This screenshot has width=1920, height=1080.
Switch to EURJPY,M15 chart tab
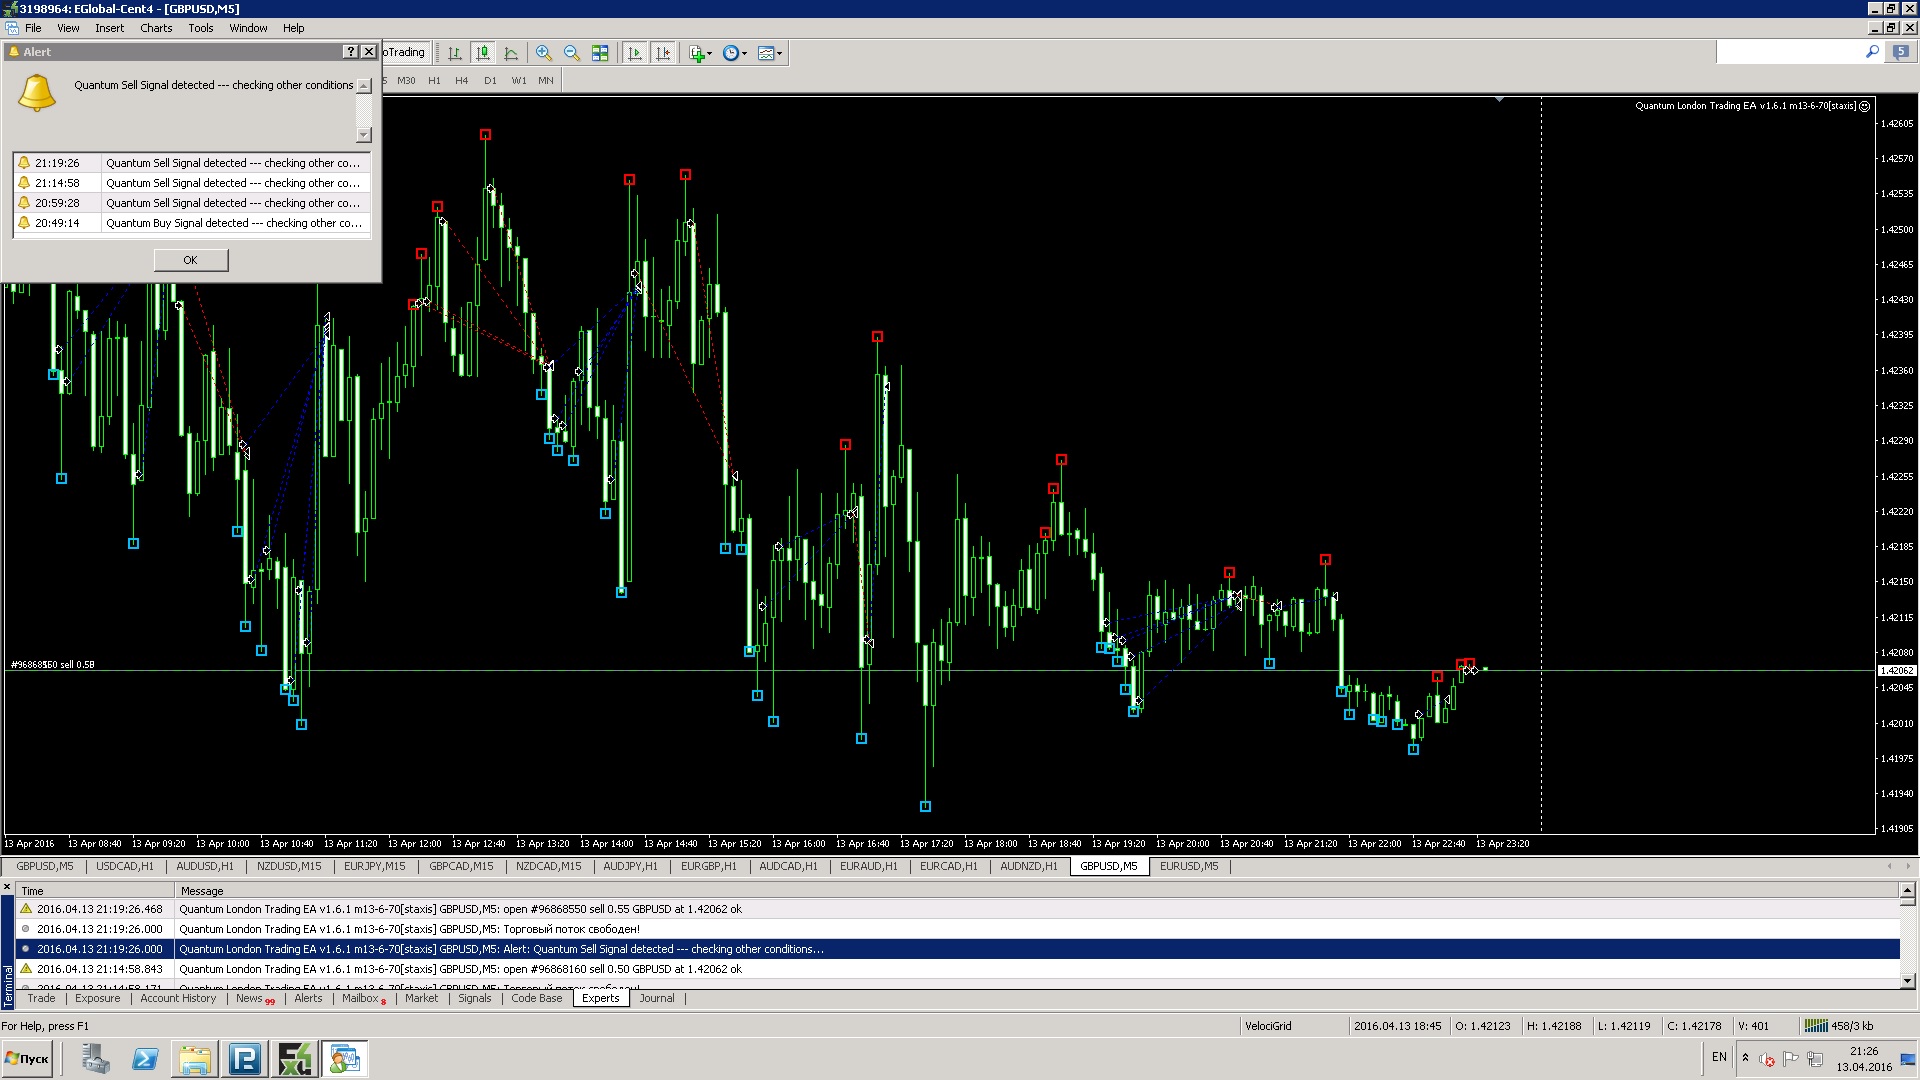click(375, 866)
